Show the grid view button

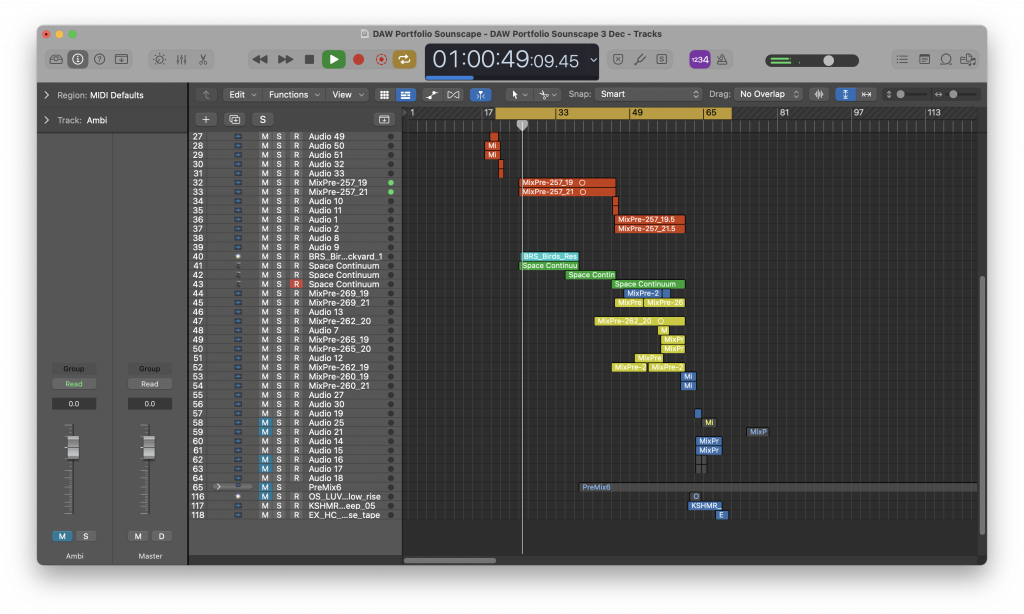coord(385,95)
